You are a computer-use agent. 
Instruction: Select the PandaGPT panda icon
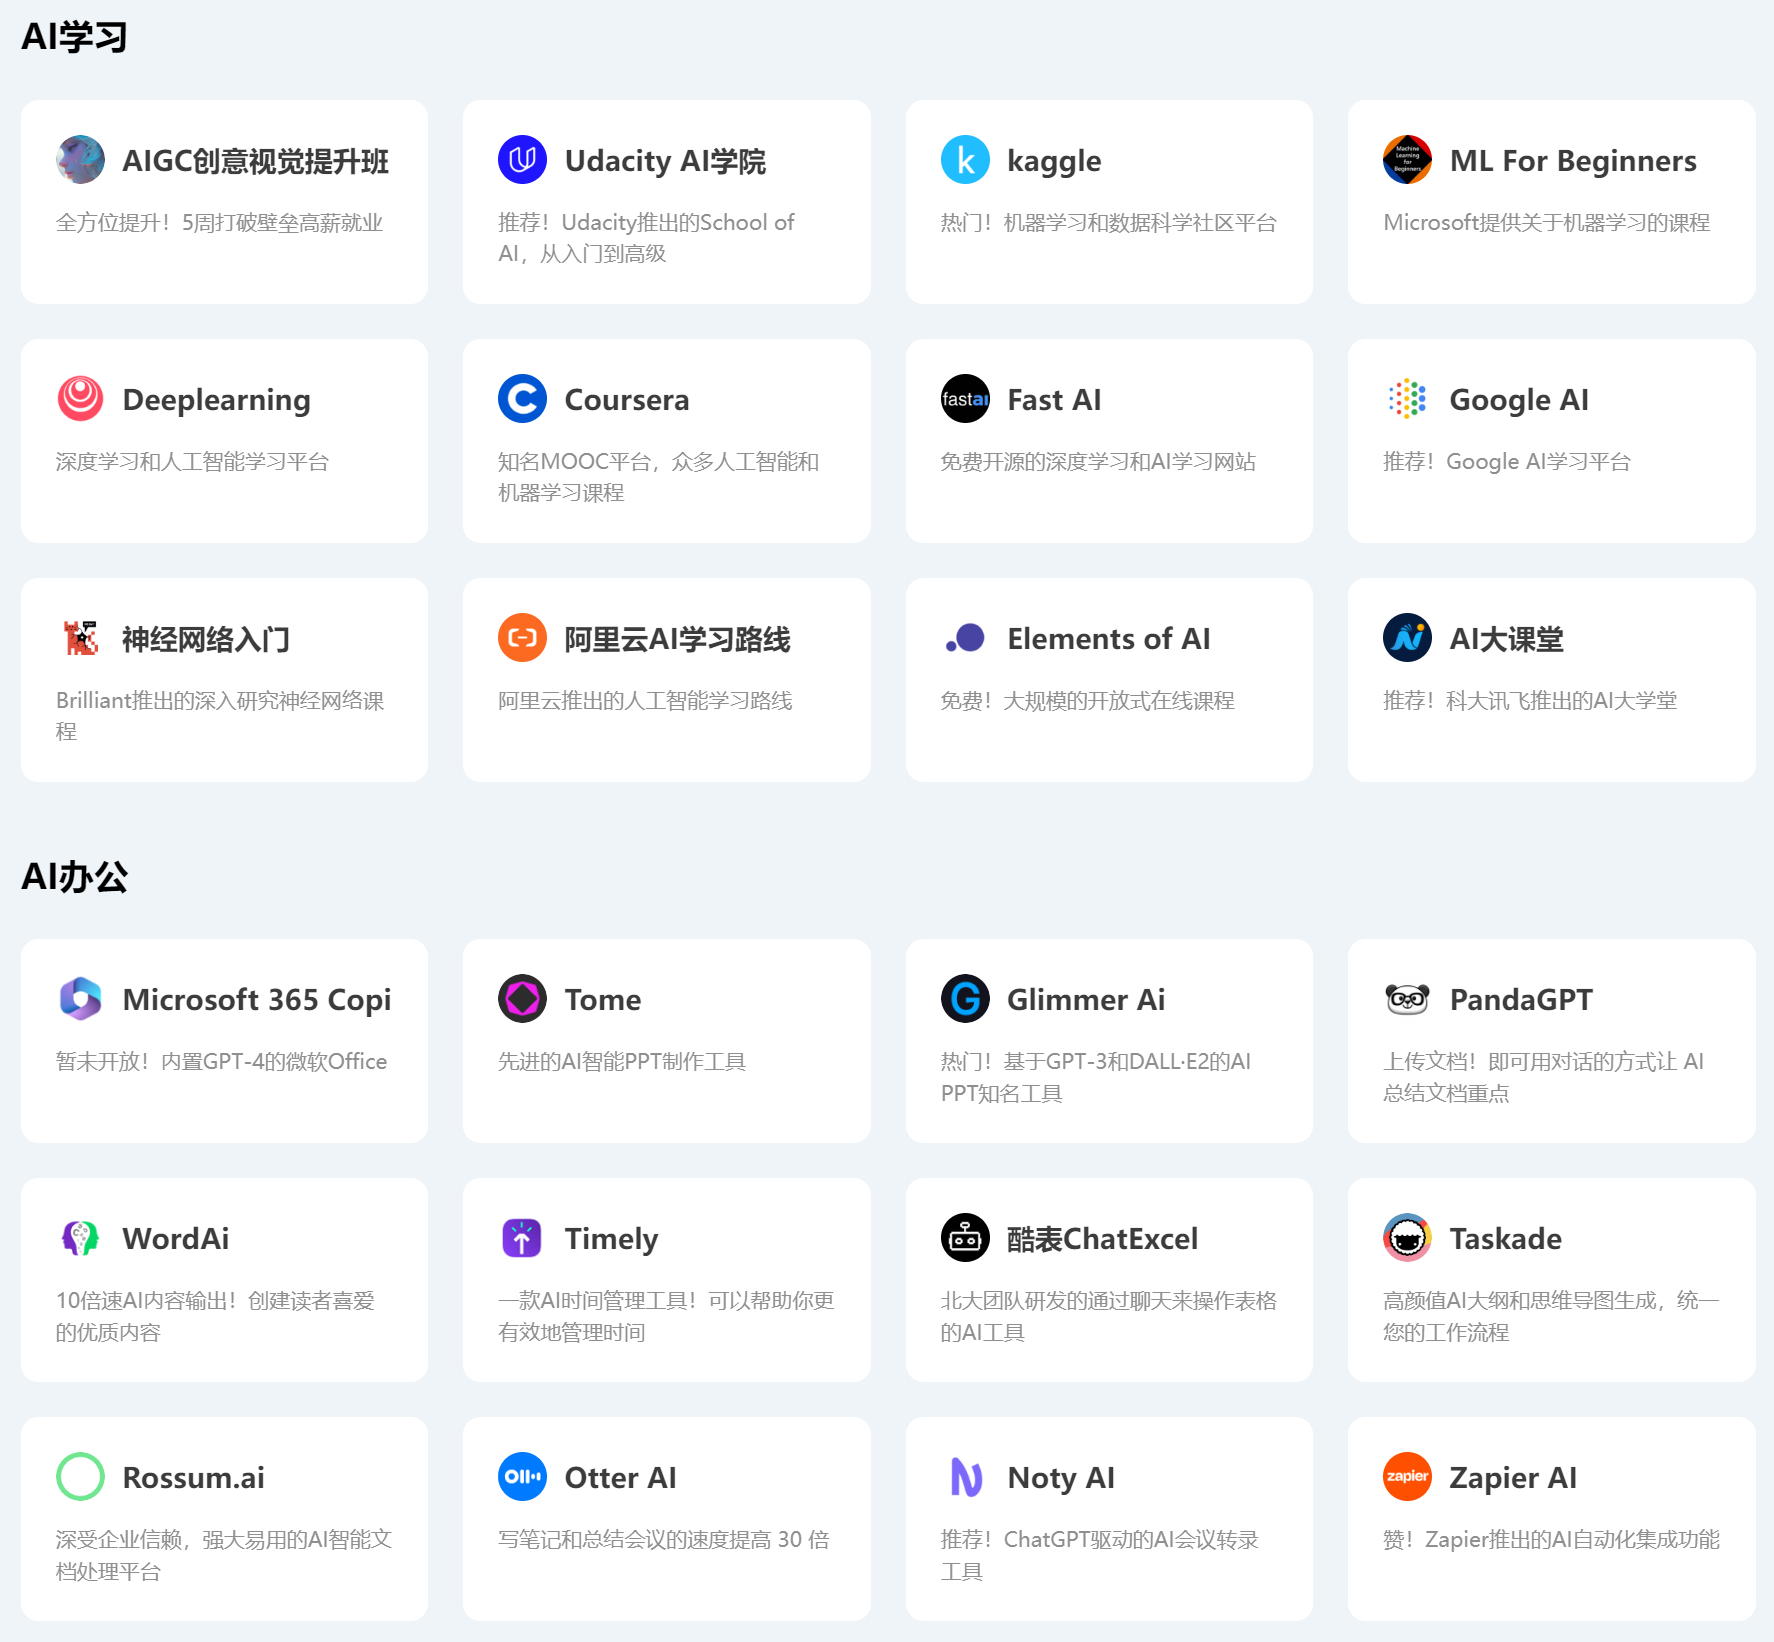[1407, 999]
